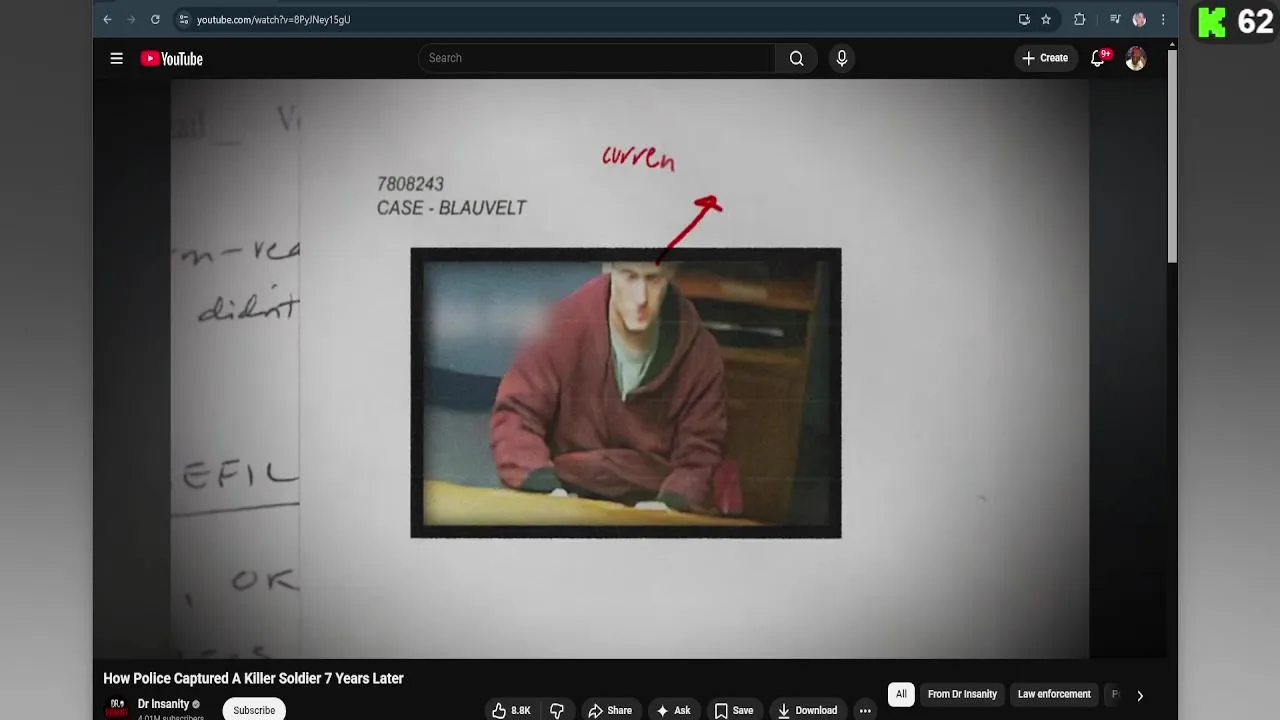Click the search magnifier button

point(796,58)
